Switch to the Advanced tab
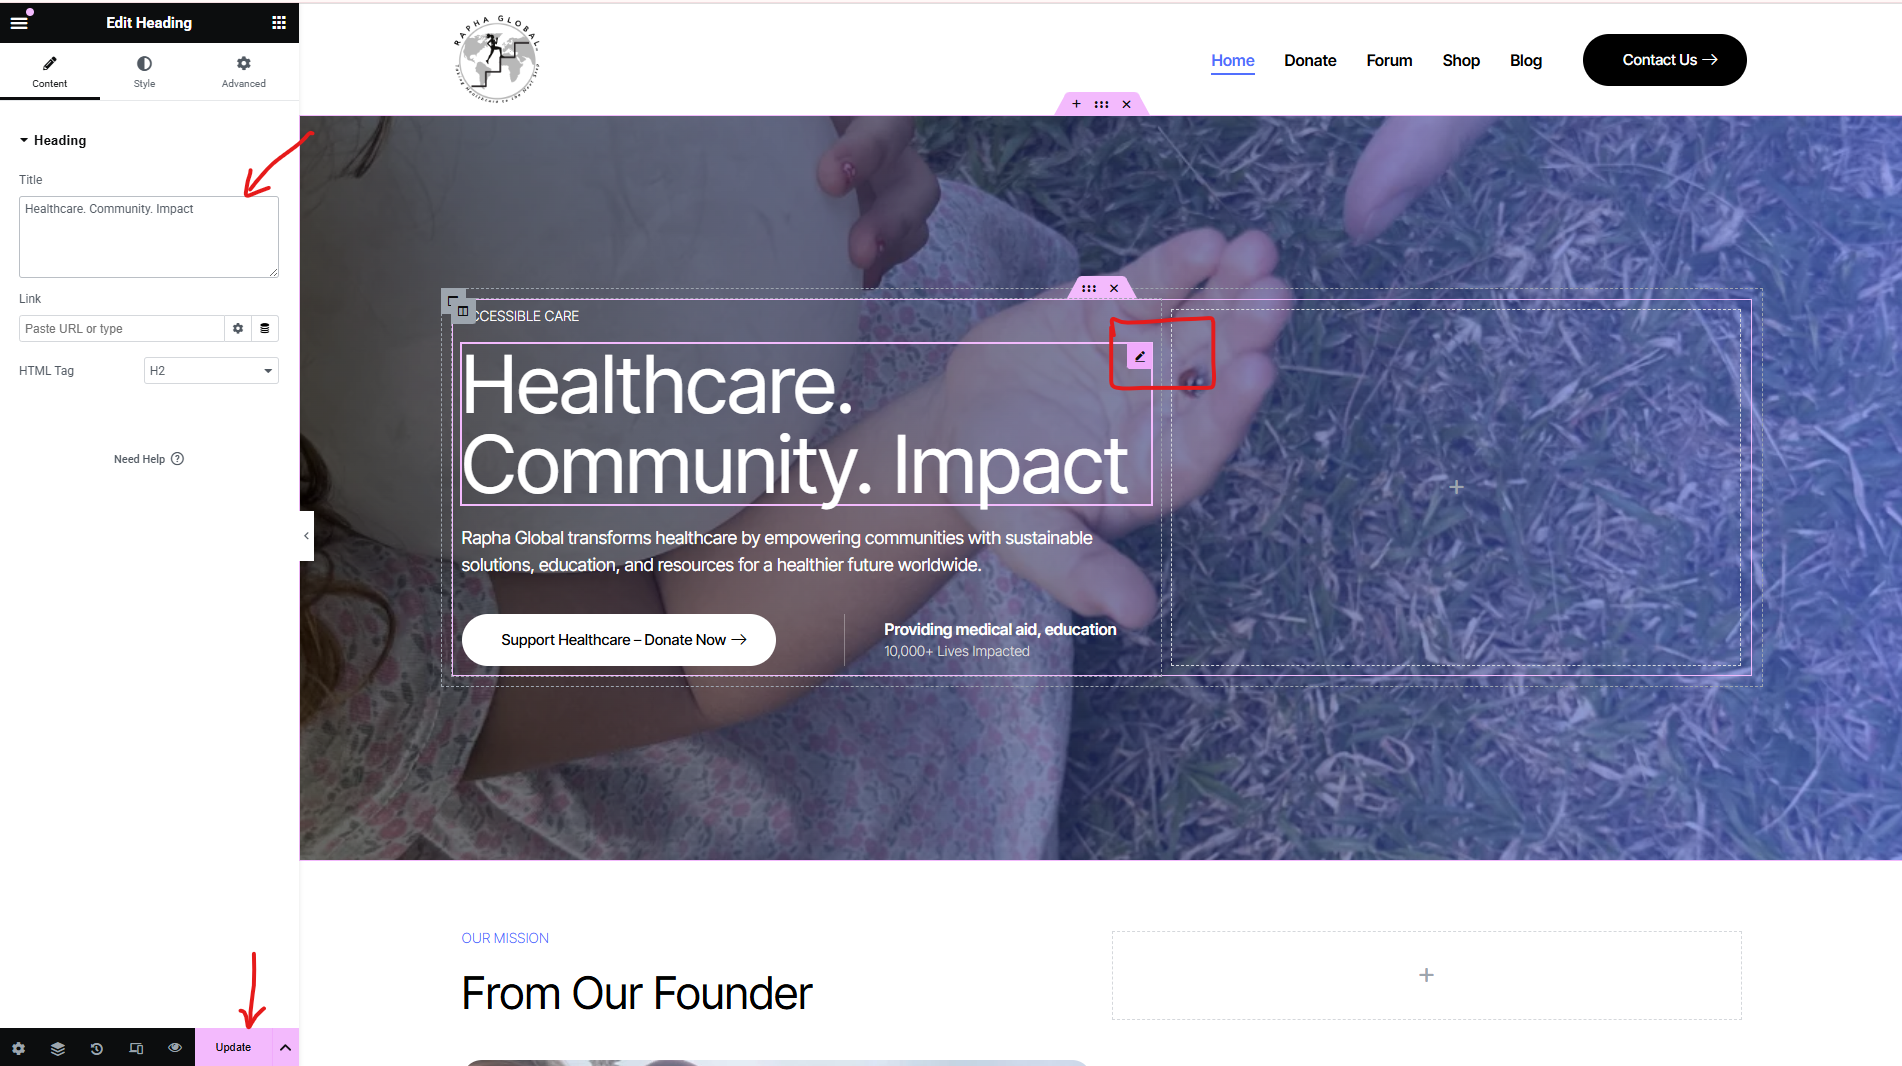The width and height of the screenshot is (1902, 1066). click(x=244, y=71)
